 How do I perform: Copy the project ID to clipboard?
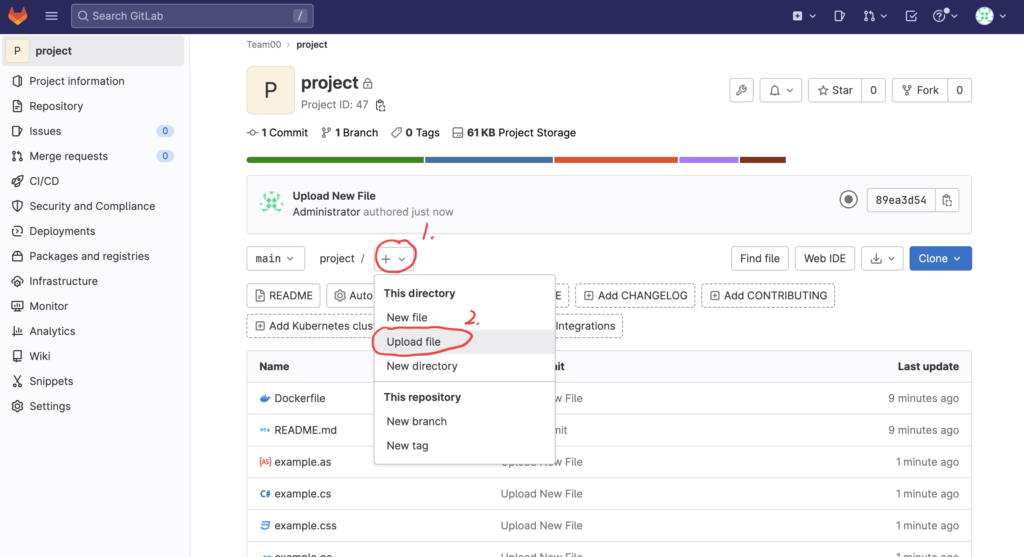pos(380,105)
